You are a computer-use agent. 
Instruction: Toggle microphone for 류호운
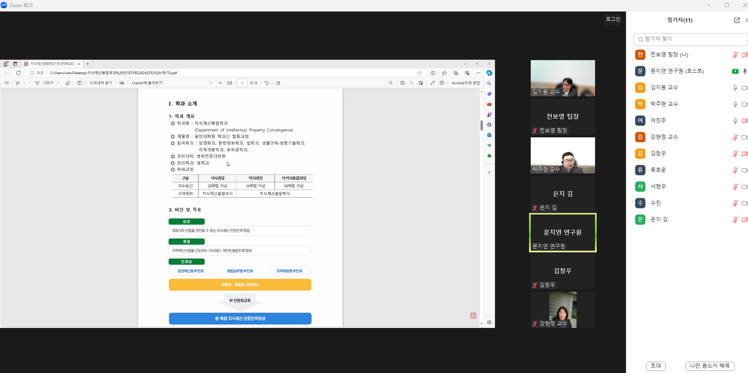(x=735, y=170)
